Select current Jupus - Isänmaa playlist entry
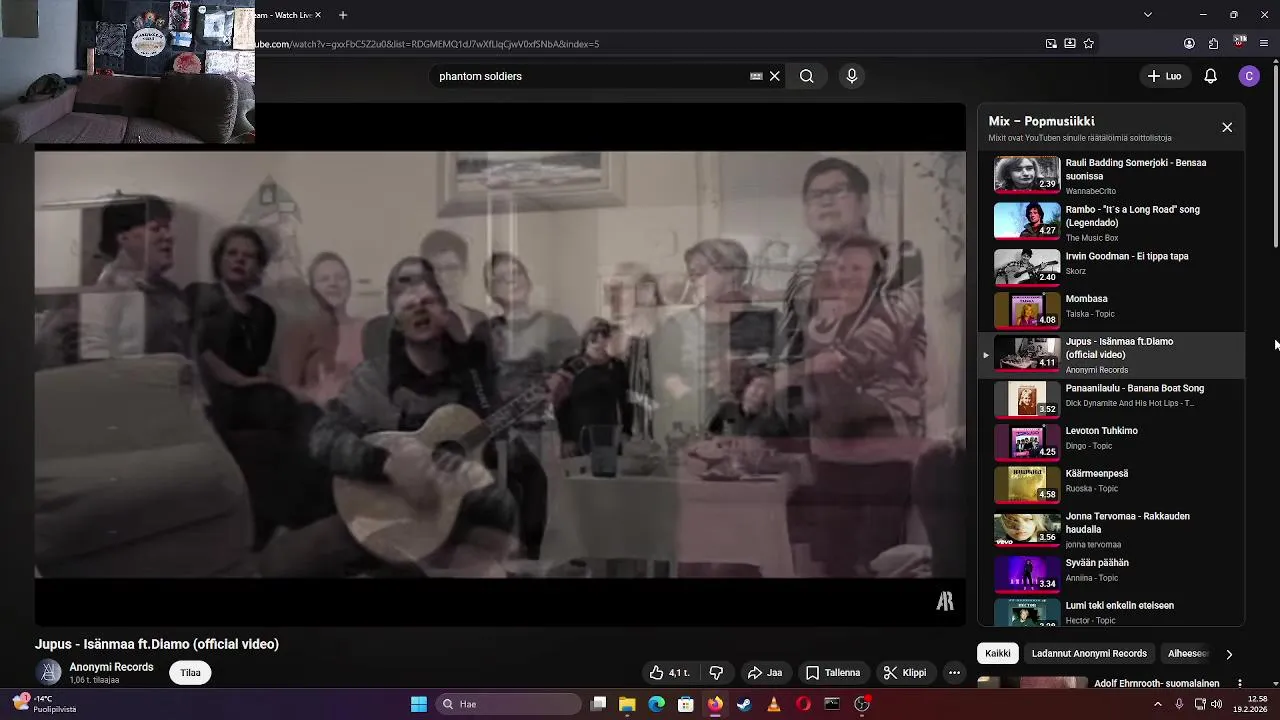Screen dimensions: 1280x720 (1110, 355)
